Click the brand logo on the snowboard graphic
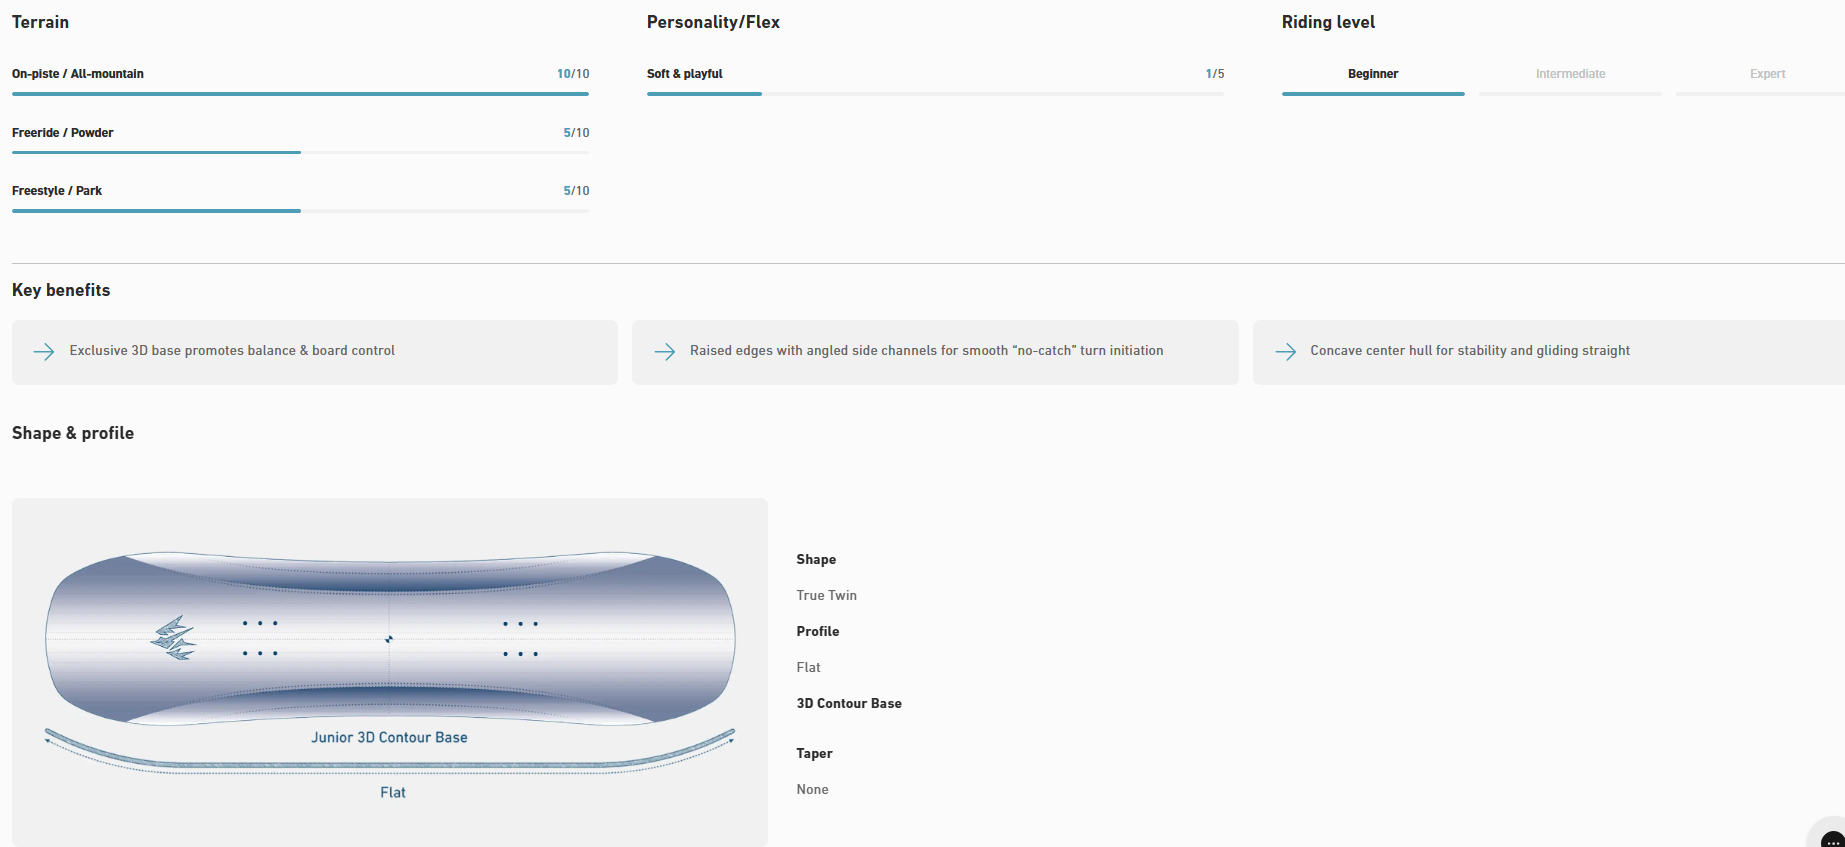The width and height of the screenshot is (1845, 847). click(173, 638)
